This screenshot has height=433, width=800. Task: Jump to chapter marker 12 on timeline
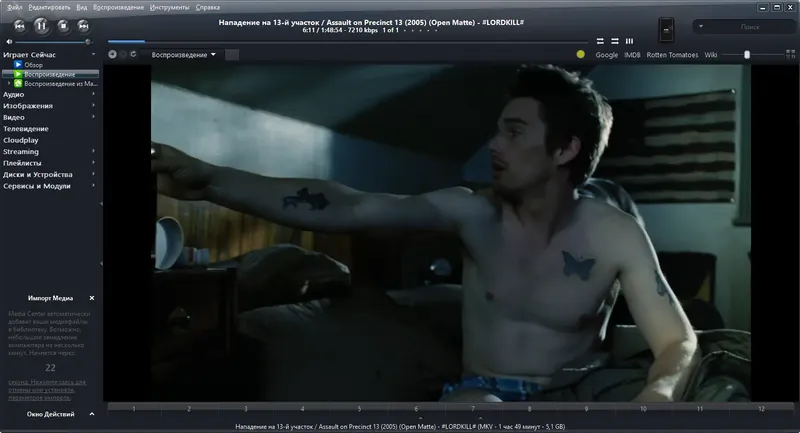[761, 409]
